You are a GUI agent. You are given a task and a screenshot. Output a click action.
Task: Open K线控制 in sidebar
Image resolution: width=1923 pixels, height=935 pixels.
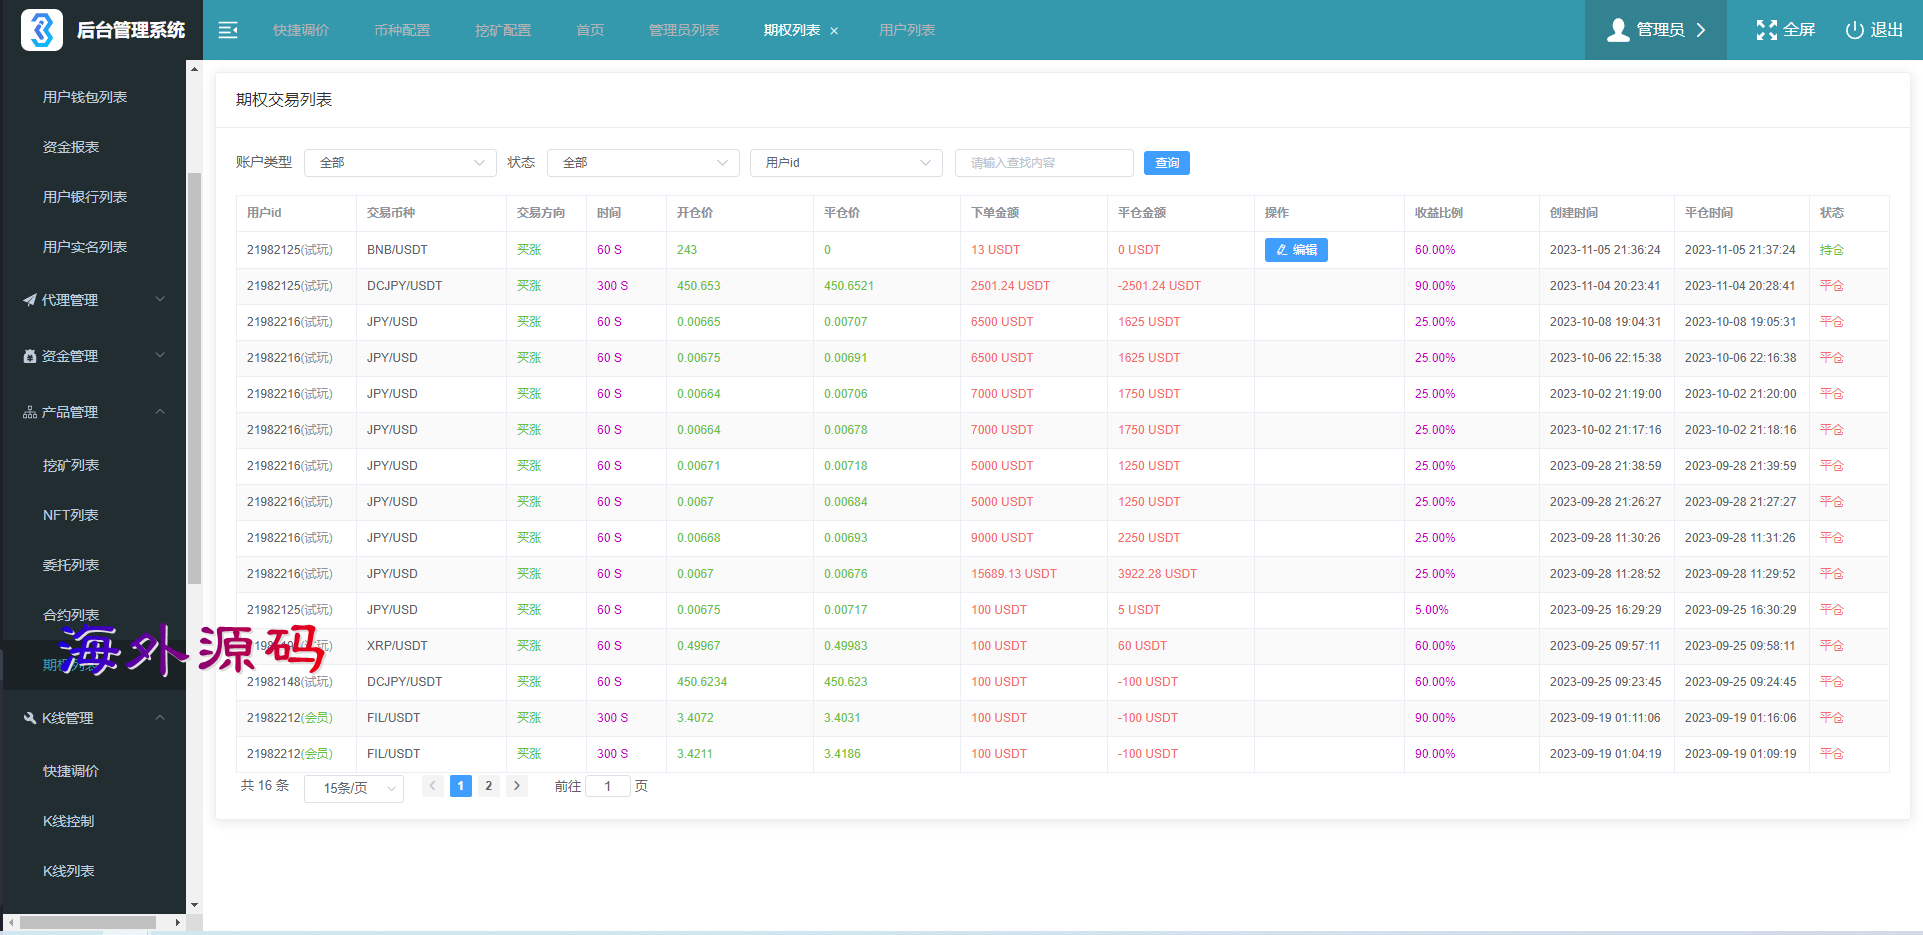tap(69, 821)
